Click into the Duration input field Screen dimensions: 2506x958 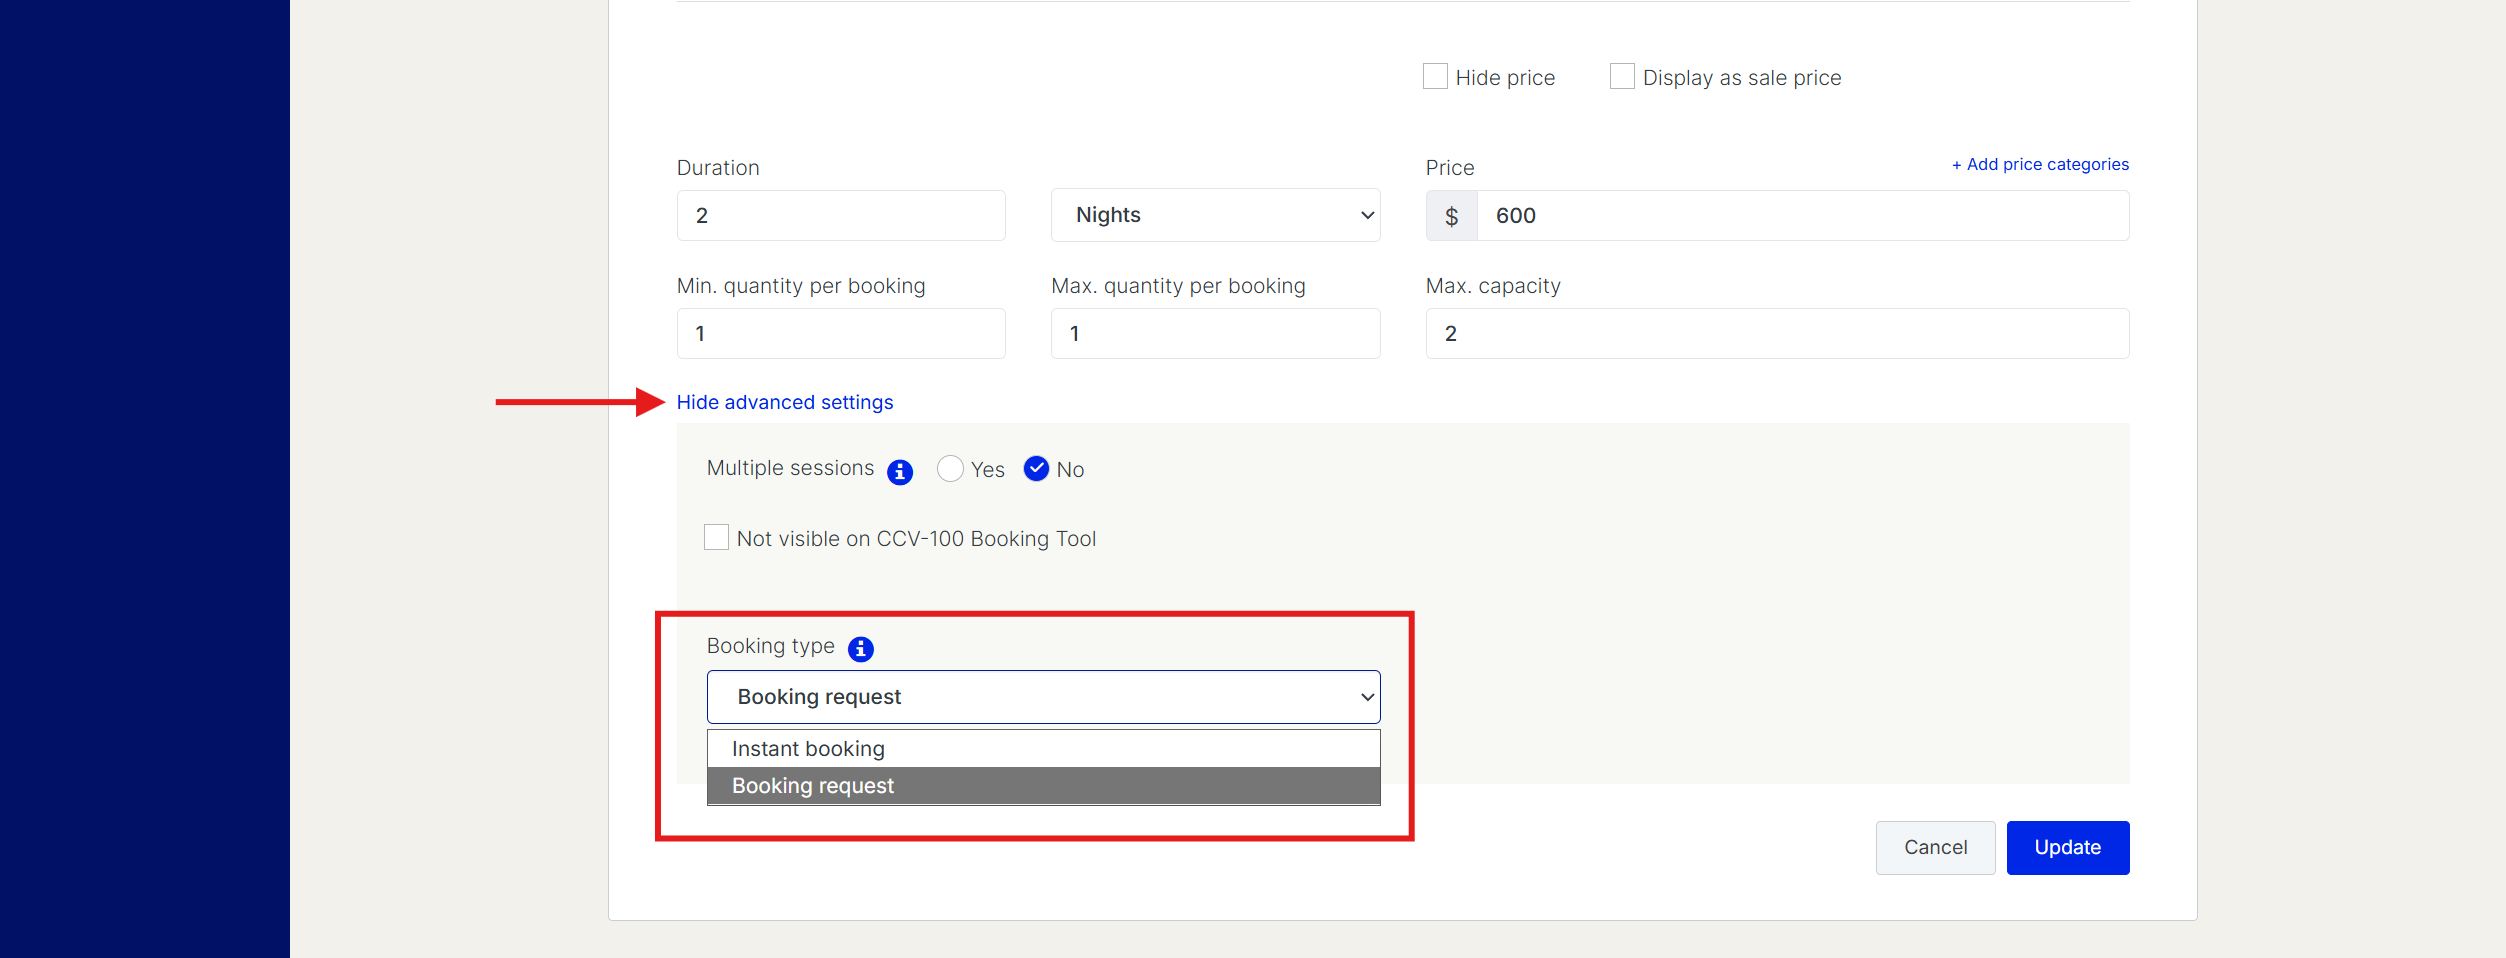tap(841, 216)
